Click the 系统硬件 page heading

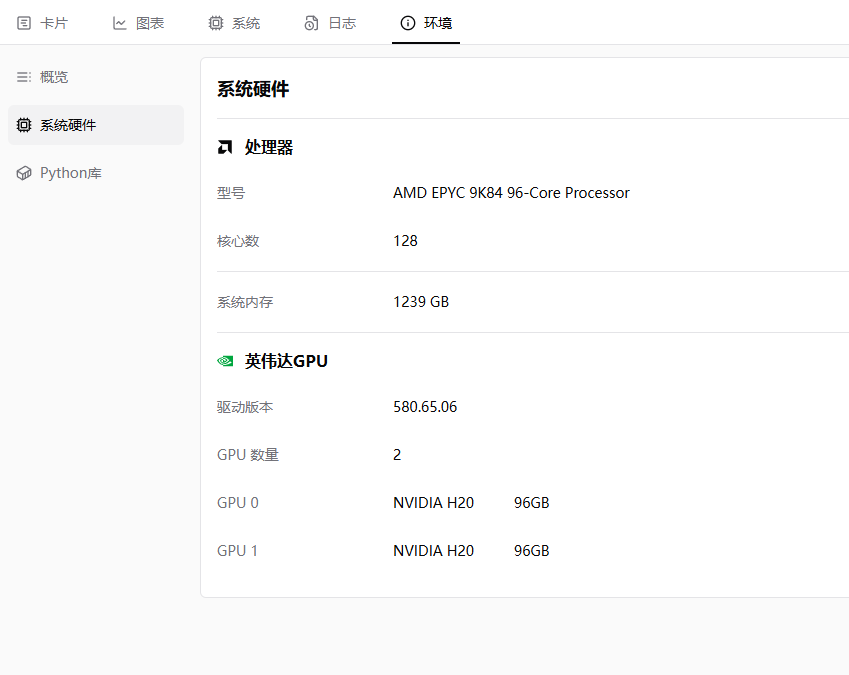pos(253,89)
